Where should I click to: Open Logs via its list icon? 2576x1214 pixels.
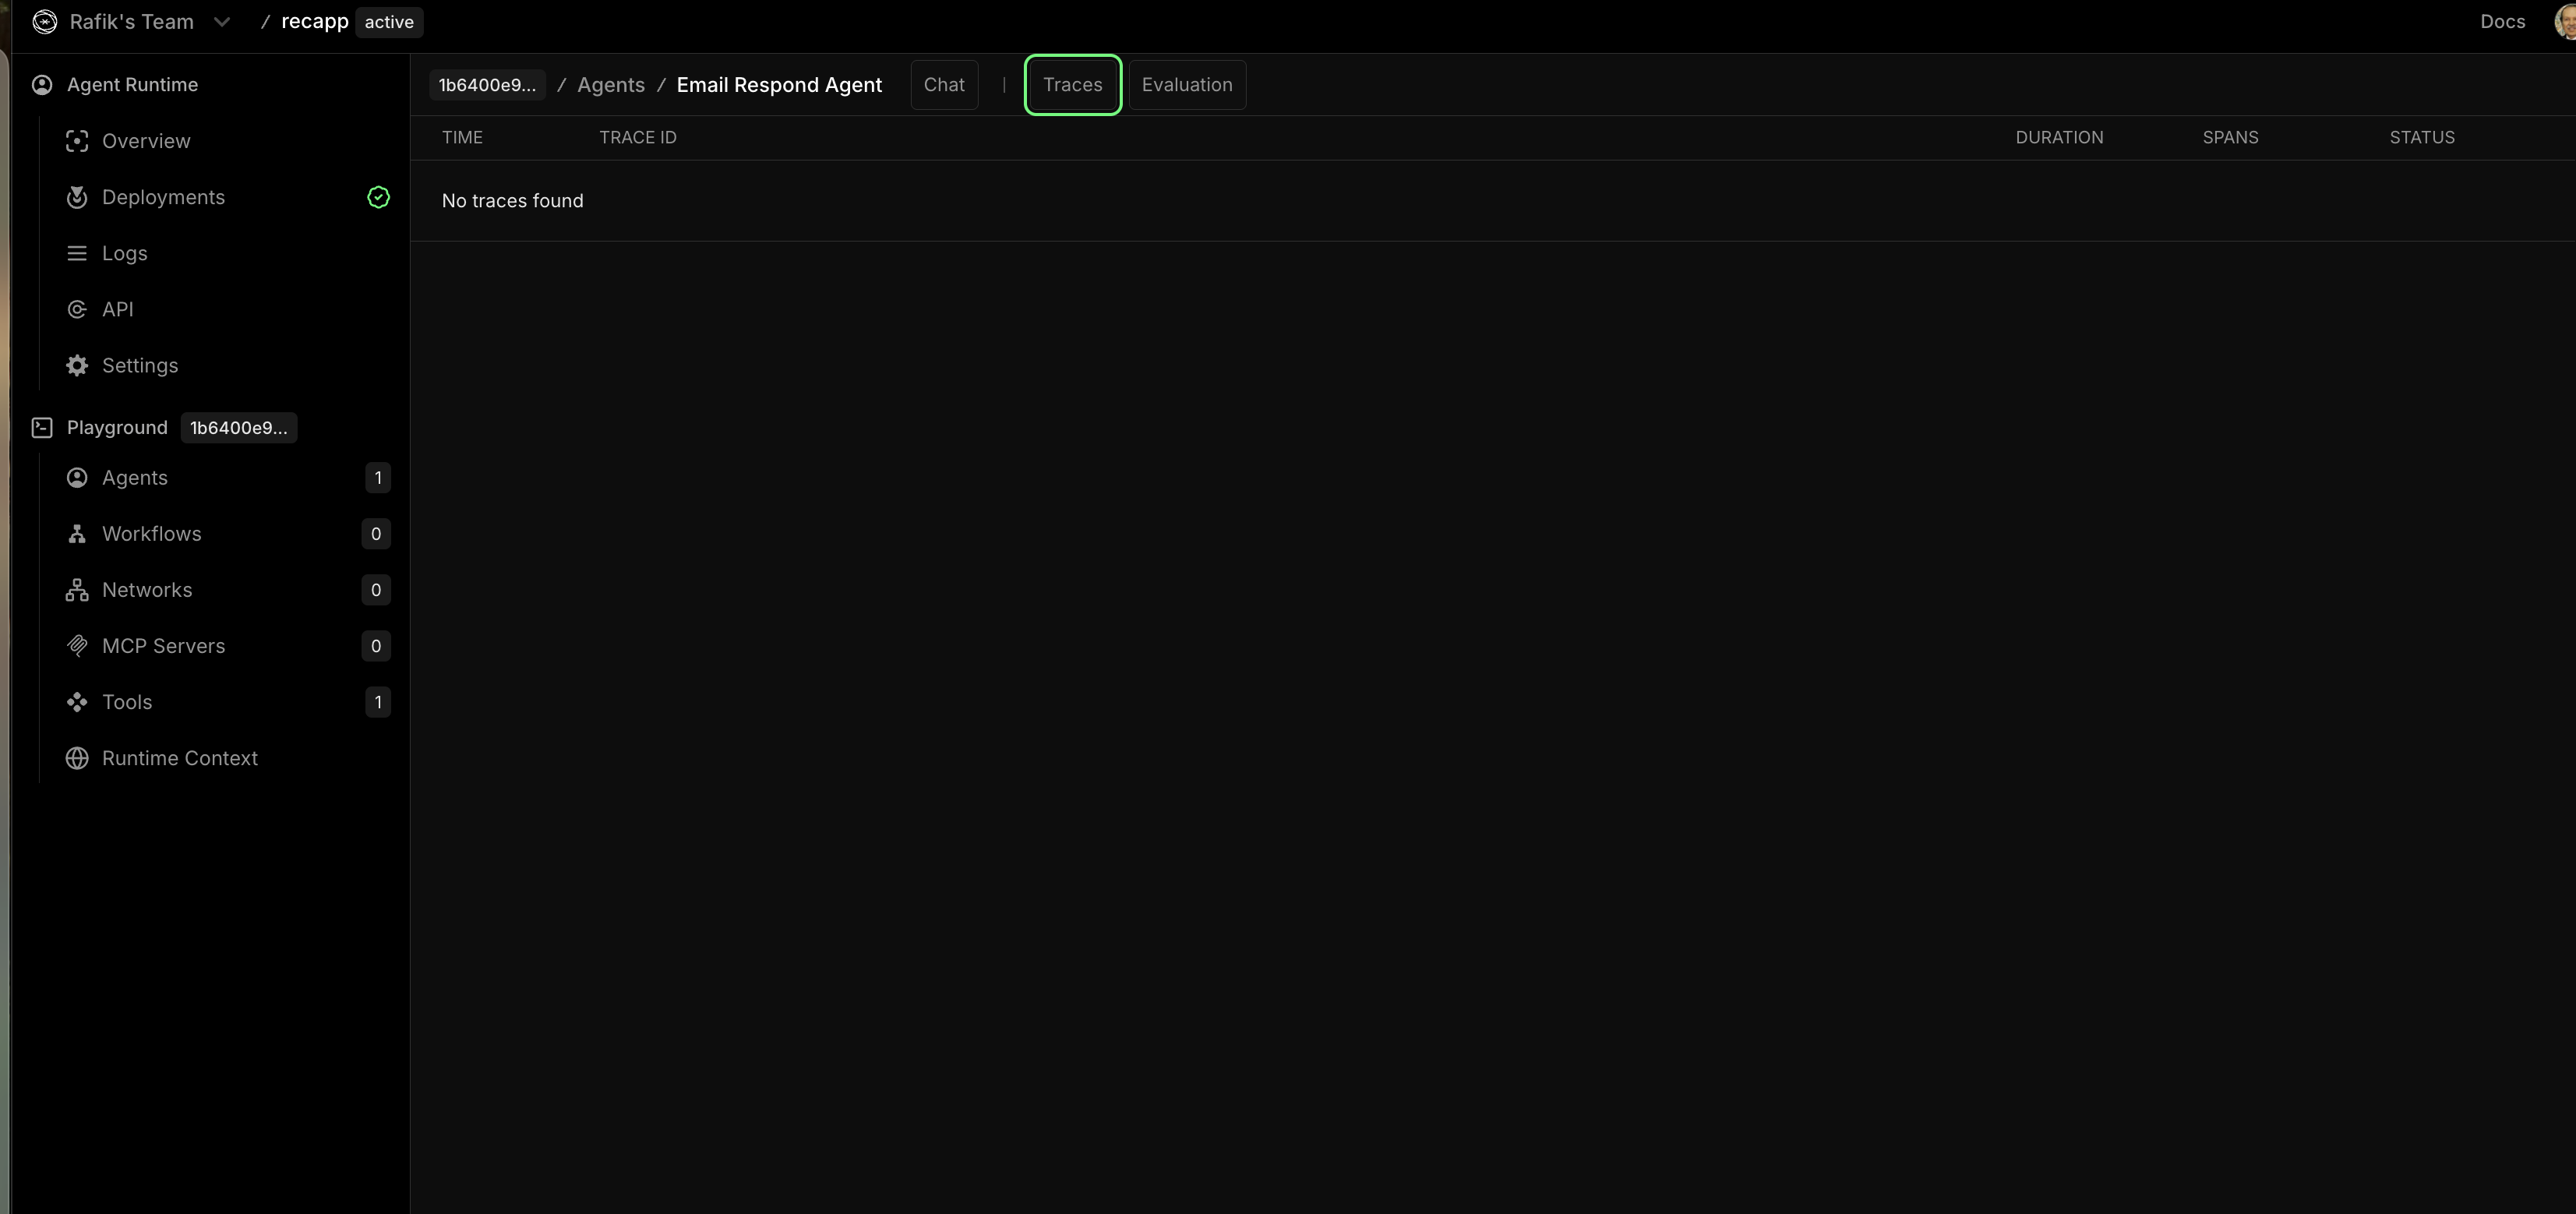point(77,253)
